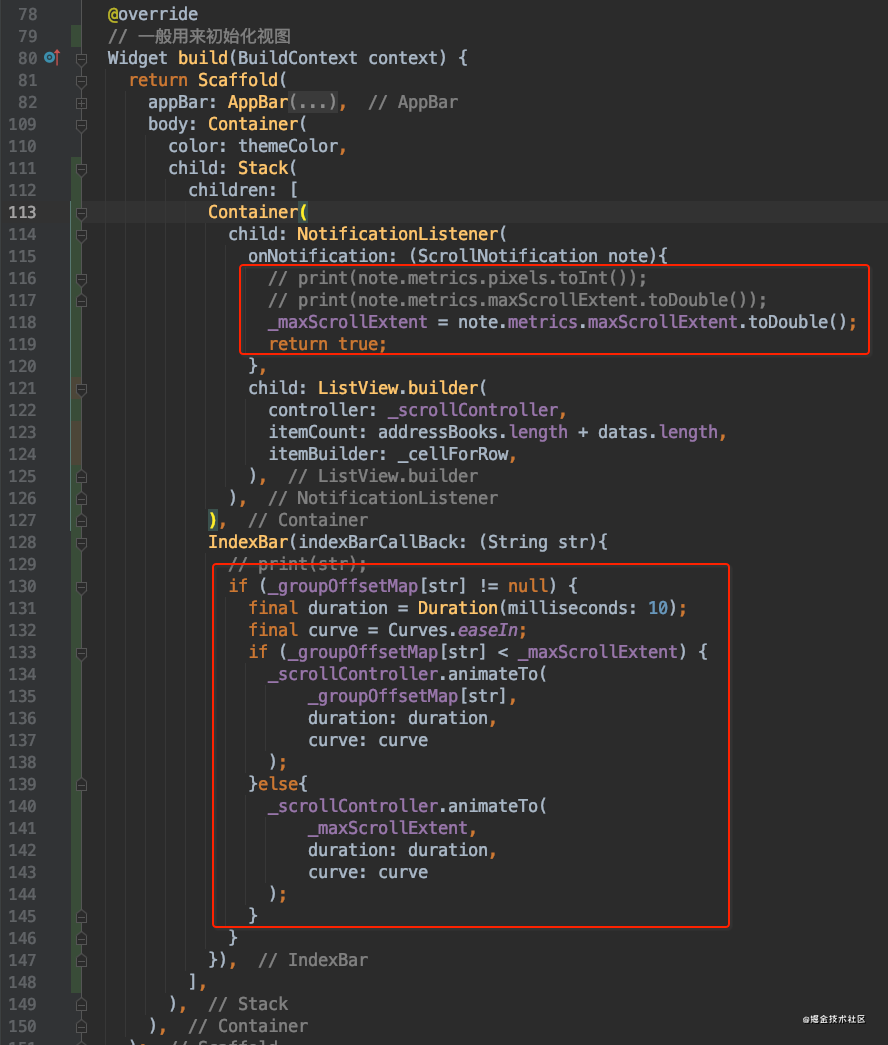Click the highlighted line number 113
888x1045 pixels.
pyautogui.click(x=22, y=212)
